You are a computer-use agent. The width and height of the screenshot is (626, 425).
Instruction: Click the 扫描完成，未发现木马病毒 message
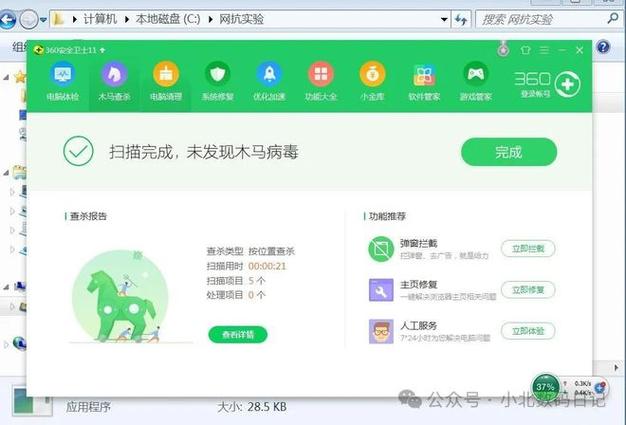click(x=204, y=152)
